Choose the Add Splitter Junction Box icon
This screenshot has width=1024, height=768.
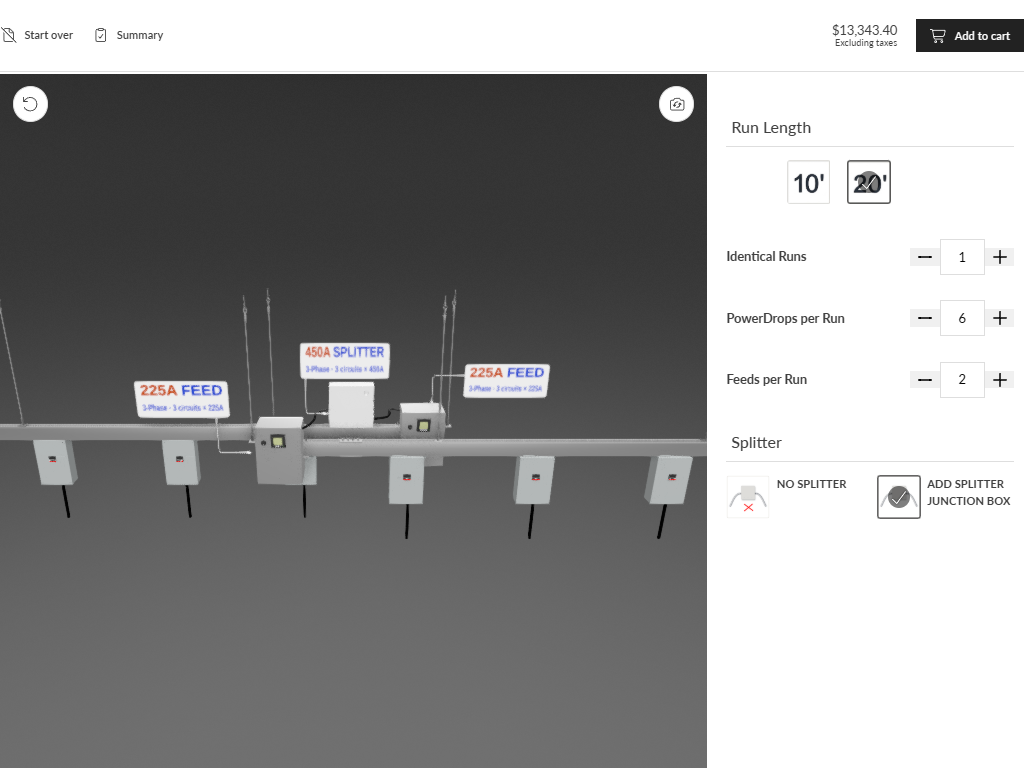(x=899, y=497)
